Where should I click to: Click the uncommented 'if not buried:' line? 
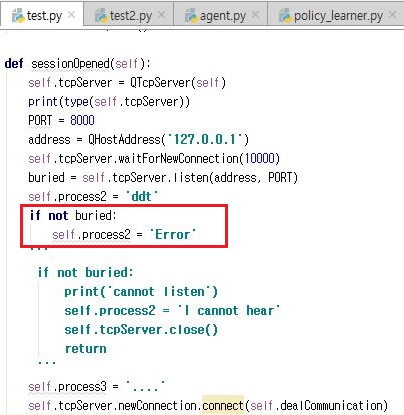(73, 215)
